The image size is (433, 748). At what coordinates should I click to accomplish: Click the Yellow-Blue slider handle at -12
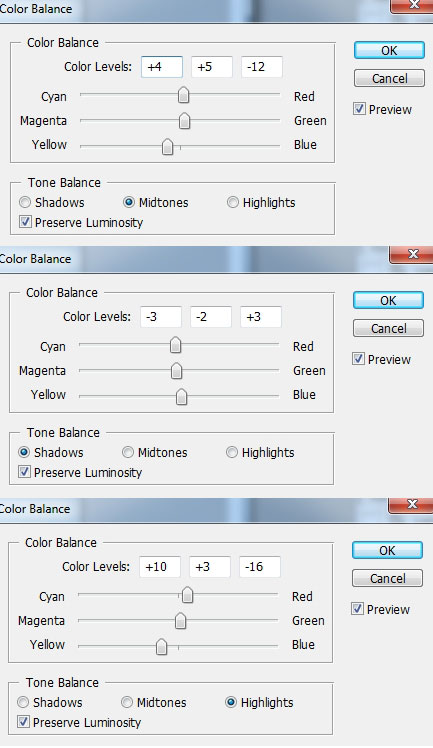pyautogui.click(x=167, y=146)
